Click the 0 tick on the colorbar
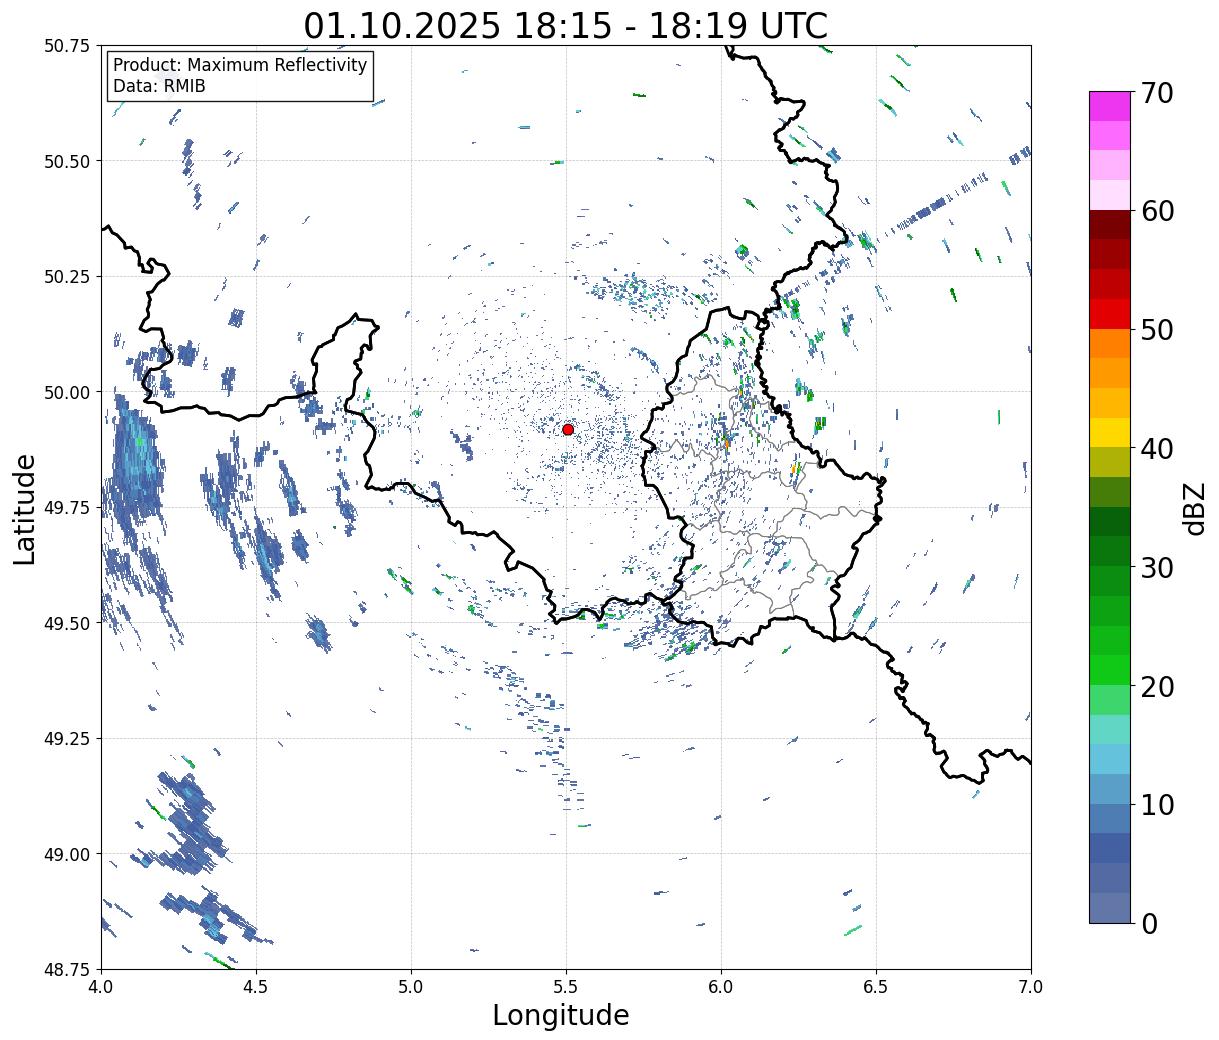 [1148, 924]
